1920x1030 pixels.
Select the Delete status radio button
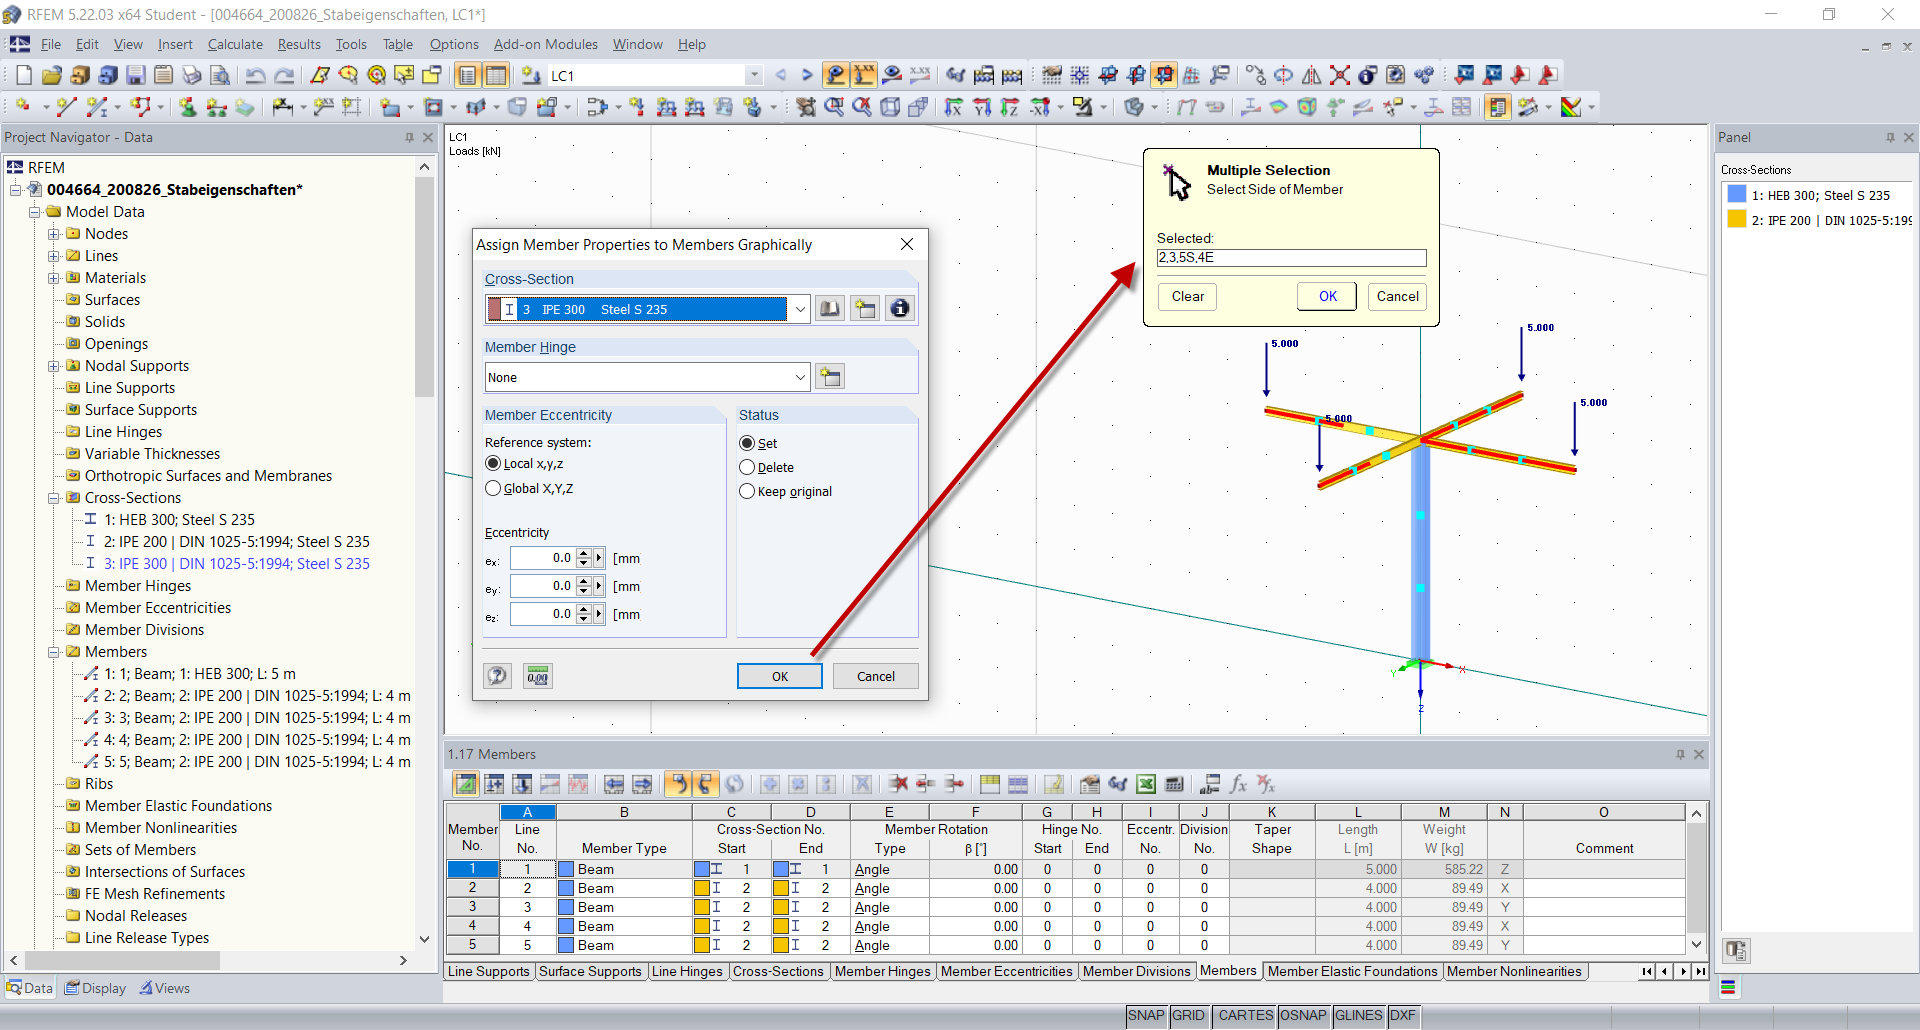(x=747, y=467)
